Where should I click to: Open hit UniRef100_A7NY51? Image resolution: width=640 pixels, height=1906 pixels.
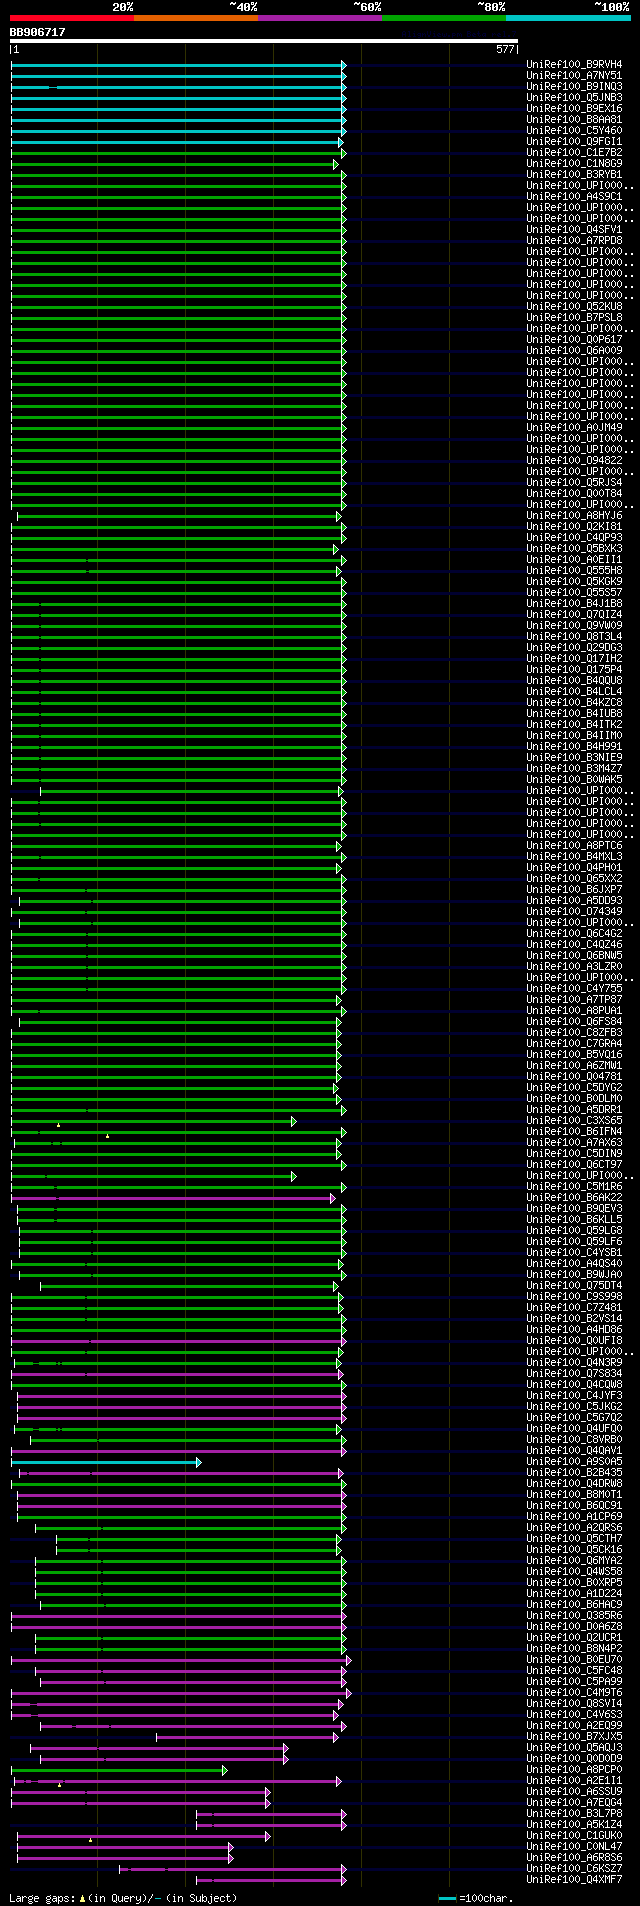[574, 75]
